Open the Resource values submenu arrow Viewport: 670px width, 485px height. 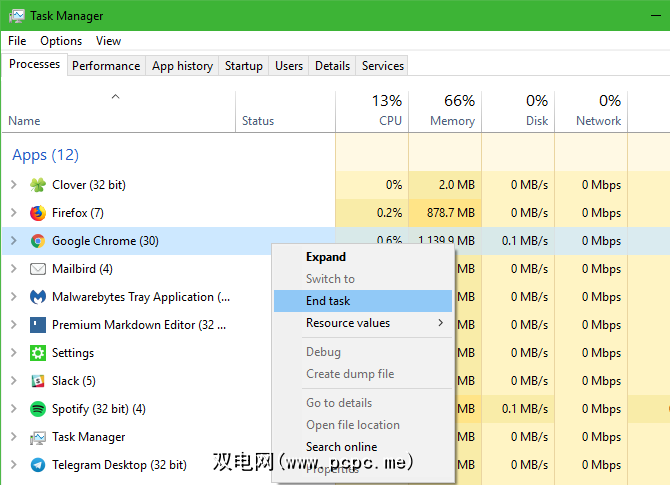[441, 323]
